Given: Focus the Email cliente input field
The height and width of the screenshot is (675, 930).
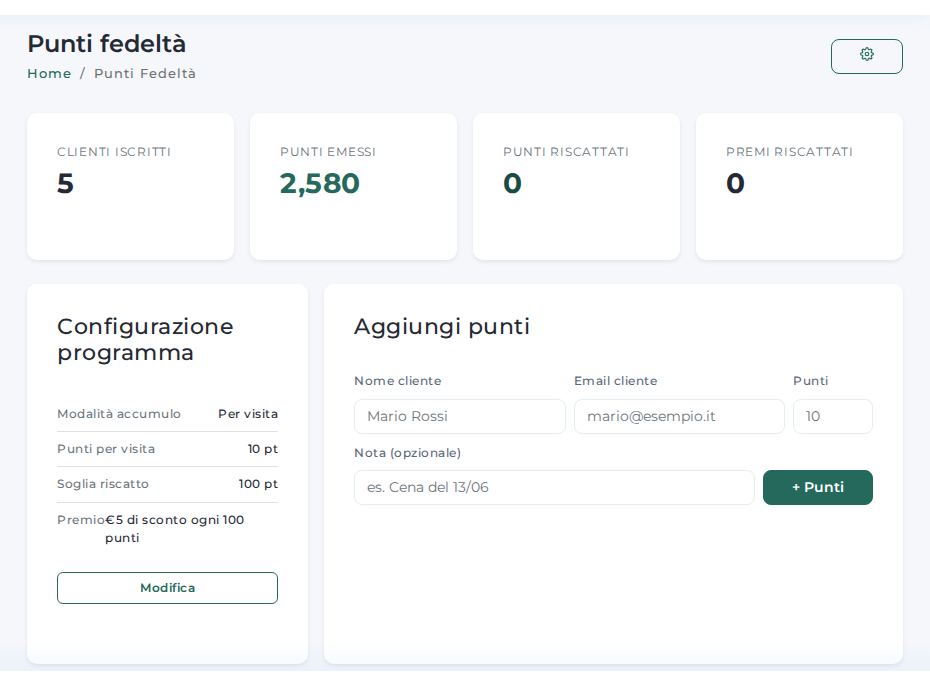Looking at the screenshot, I should point(679,416).
